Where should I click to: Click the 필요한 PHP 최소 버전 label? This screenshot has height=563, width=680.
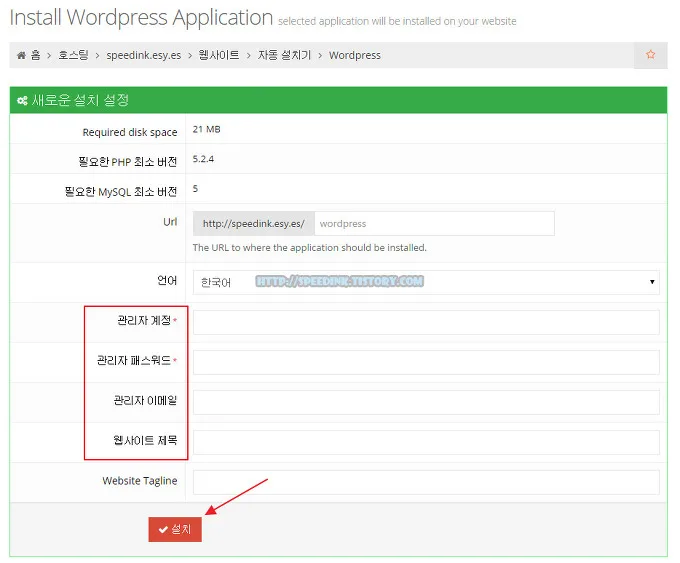tap(128, 162)
